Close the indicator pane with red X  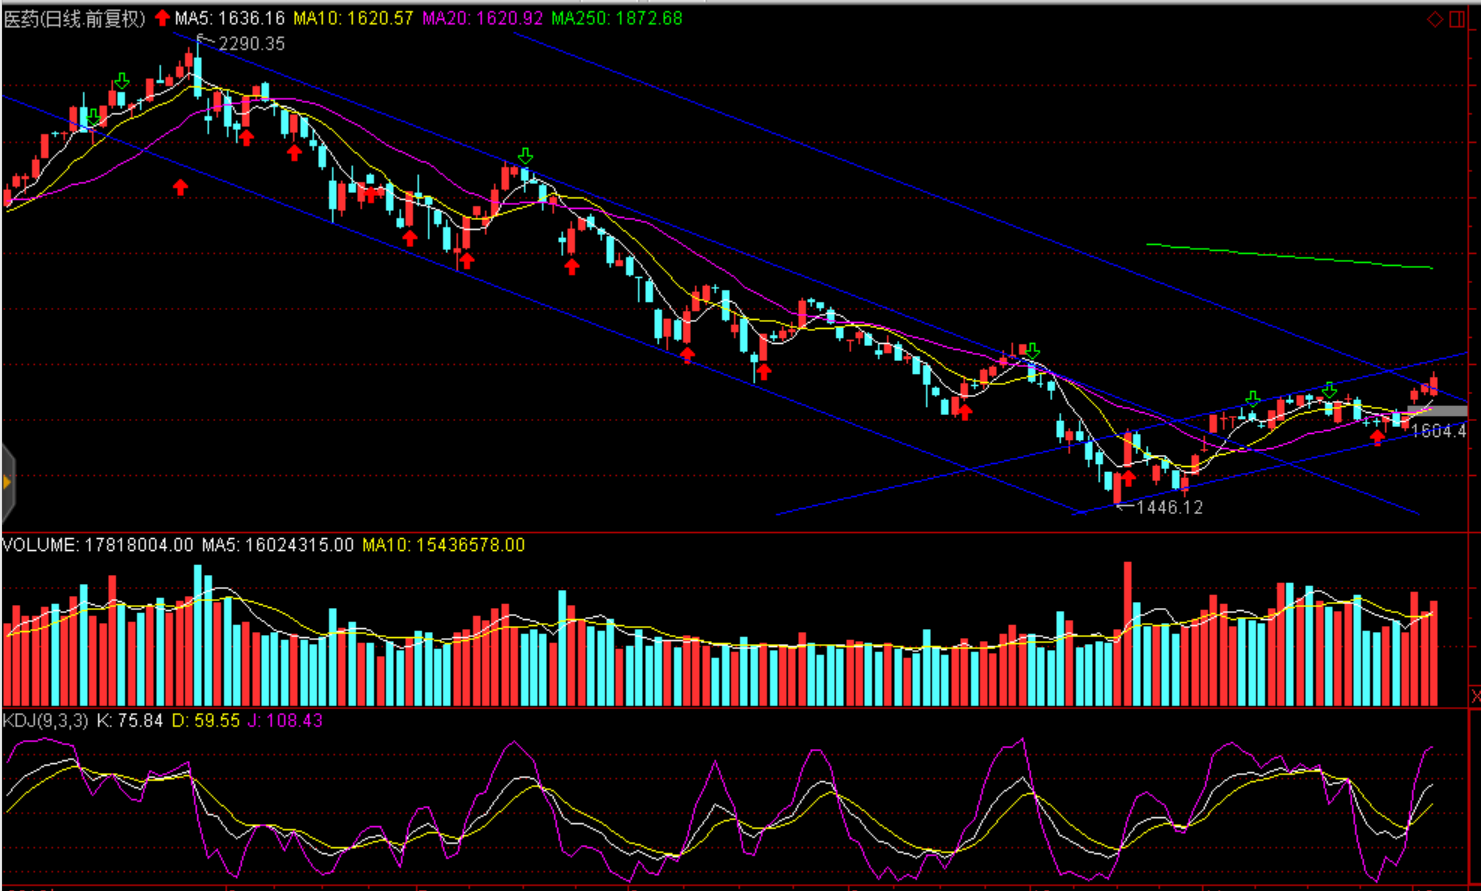(1475, 694)
